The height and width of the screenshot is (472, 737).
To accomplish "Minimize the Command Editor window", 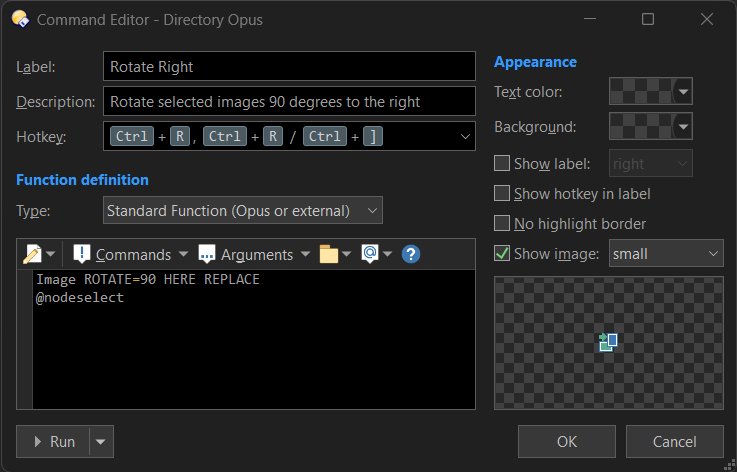I will coord(589,19).
